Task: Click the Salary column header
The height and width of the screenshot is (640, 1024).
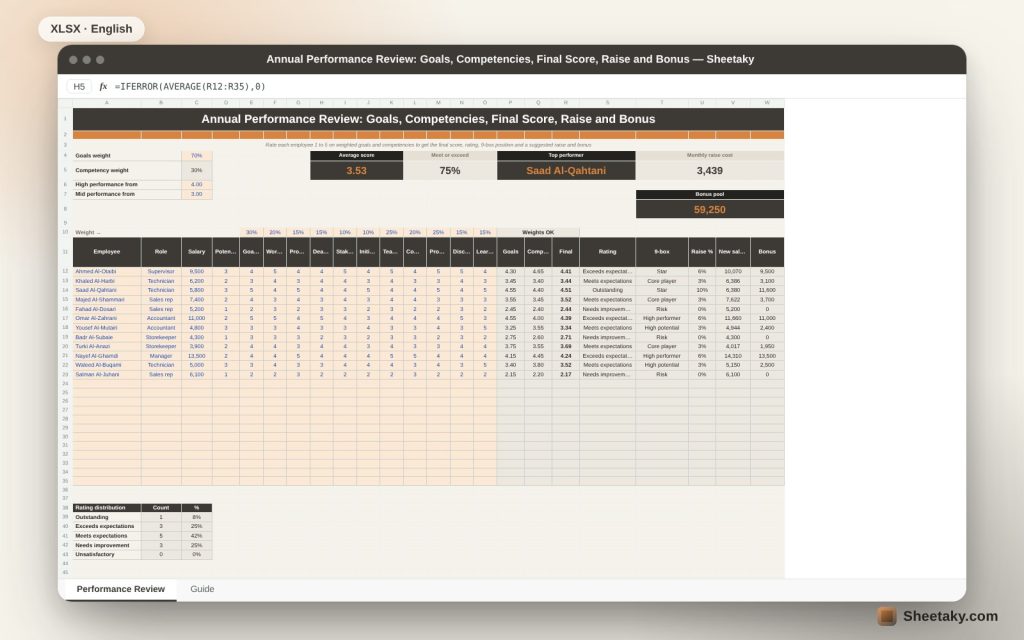Action: click(x=197, y=251)
